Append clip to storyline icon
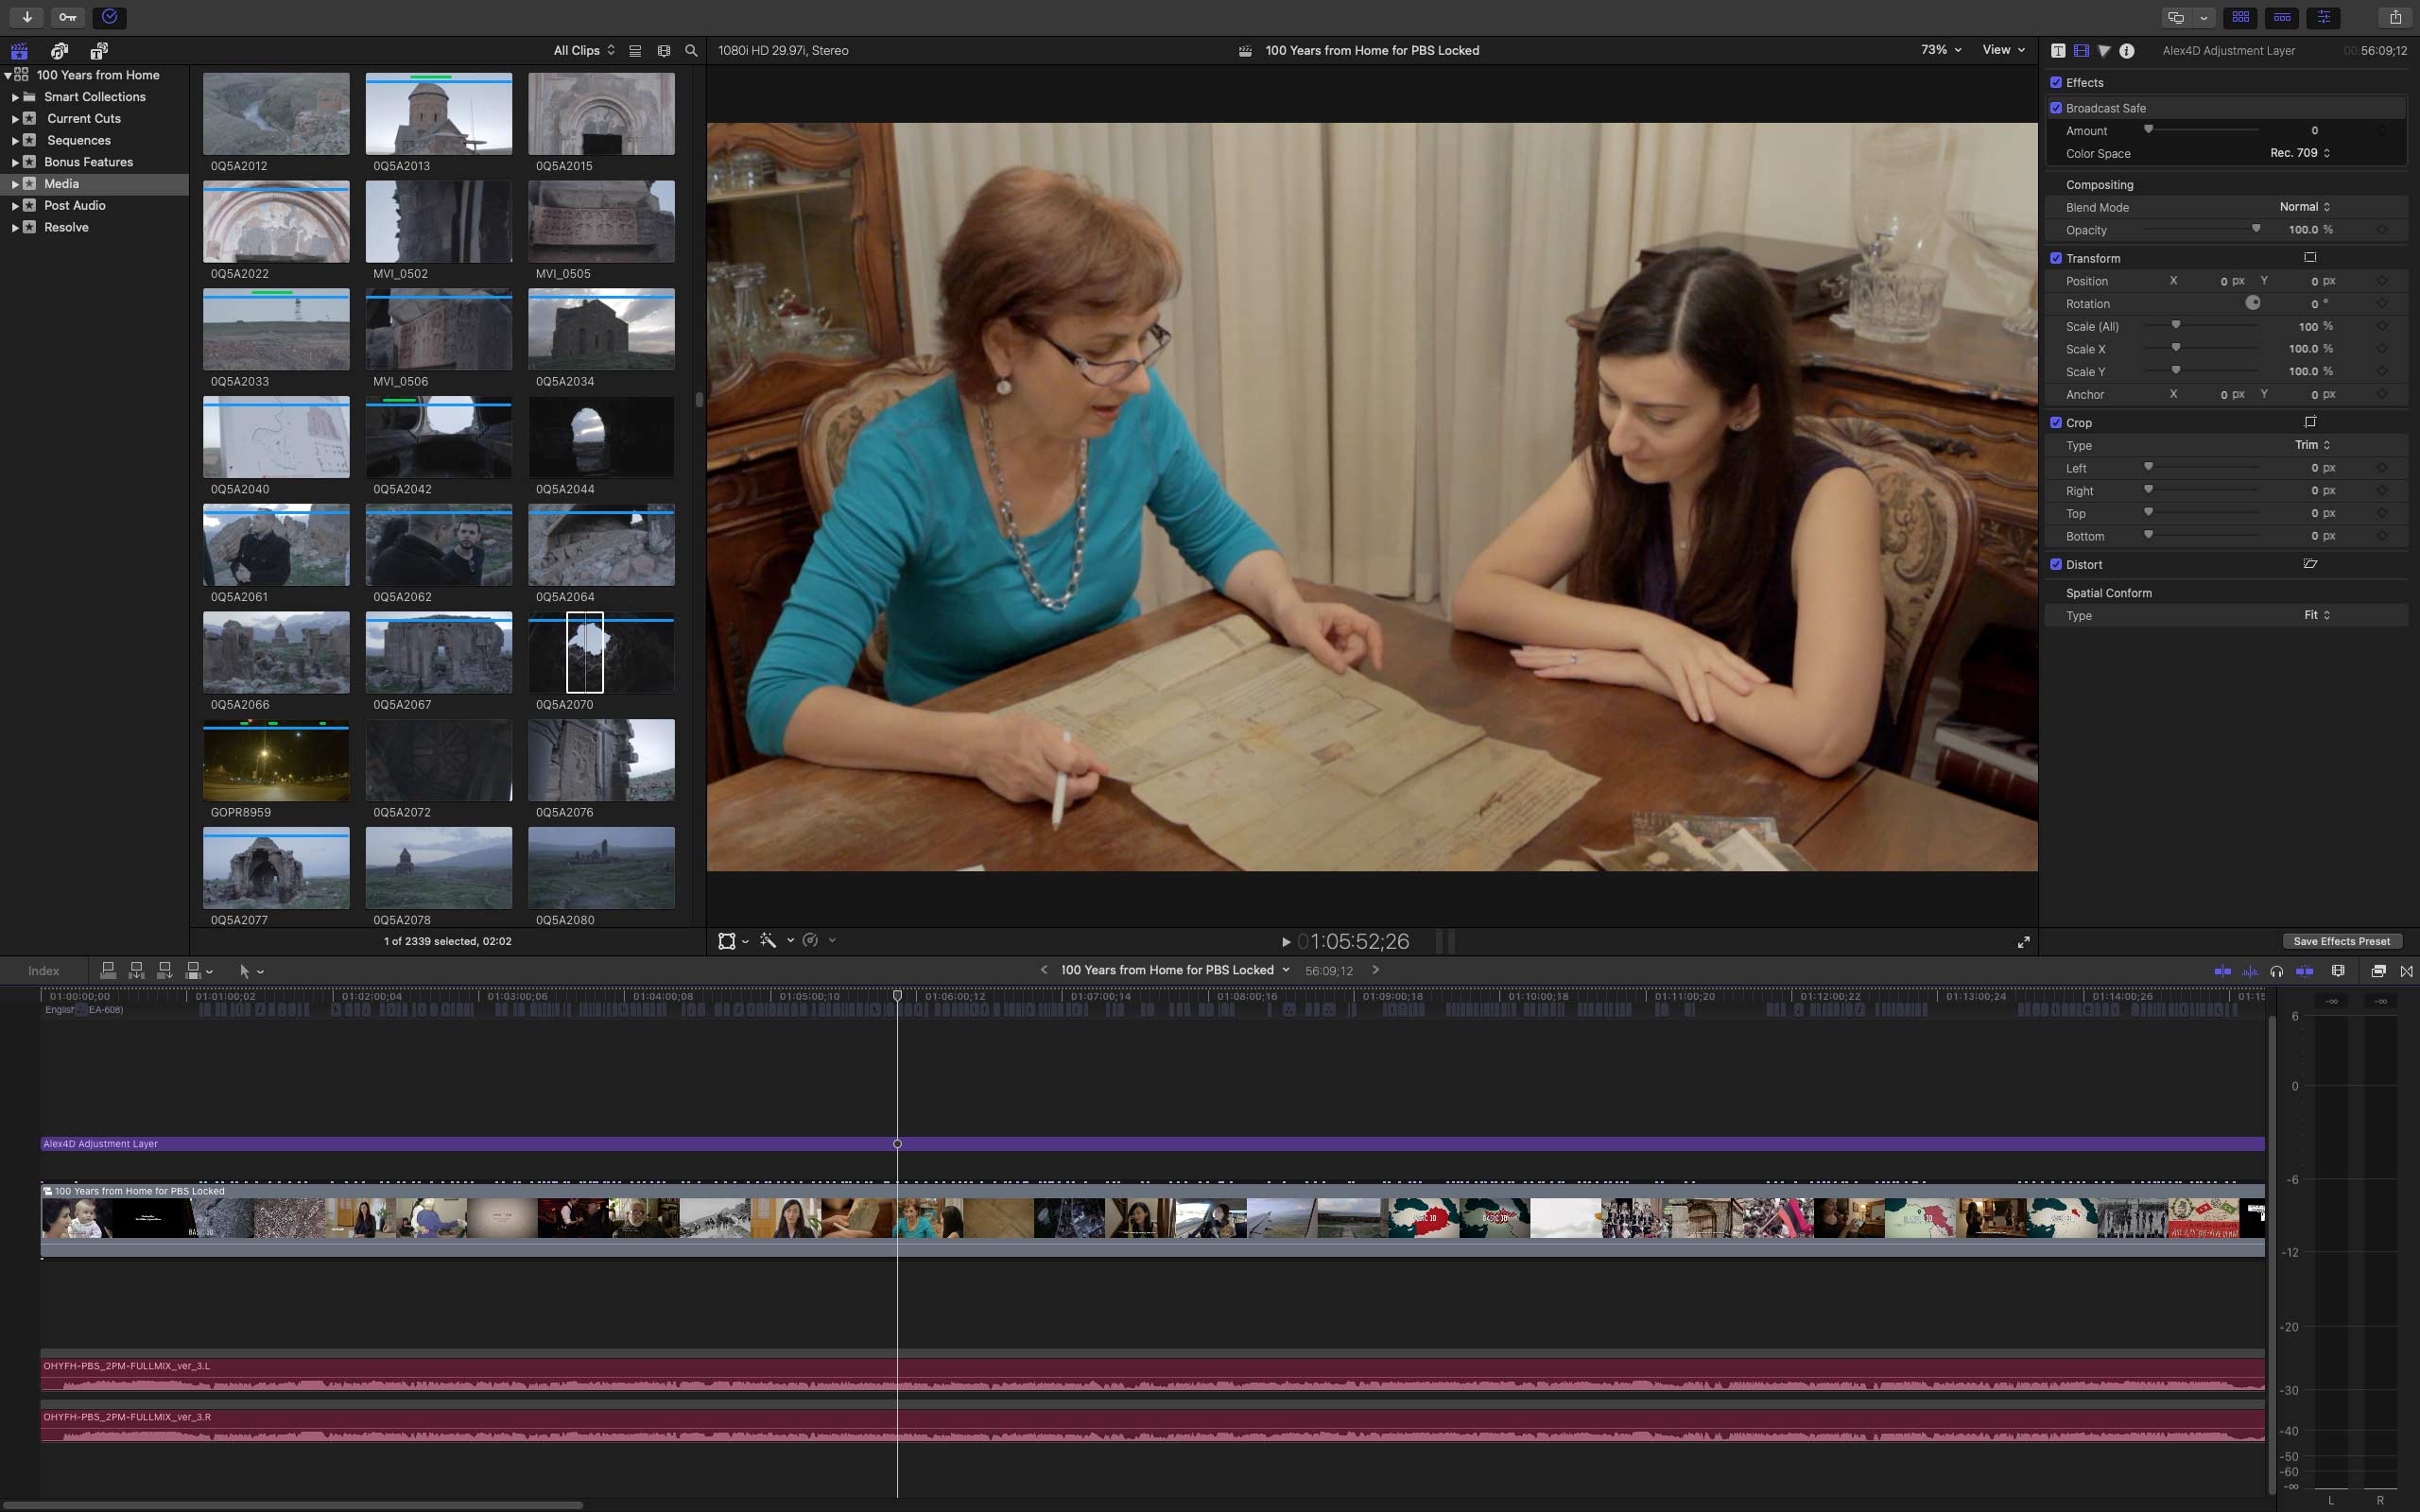 [164, 970]
